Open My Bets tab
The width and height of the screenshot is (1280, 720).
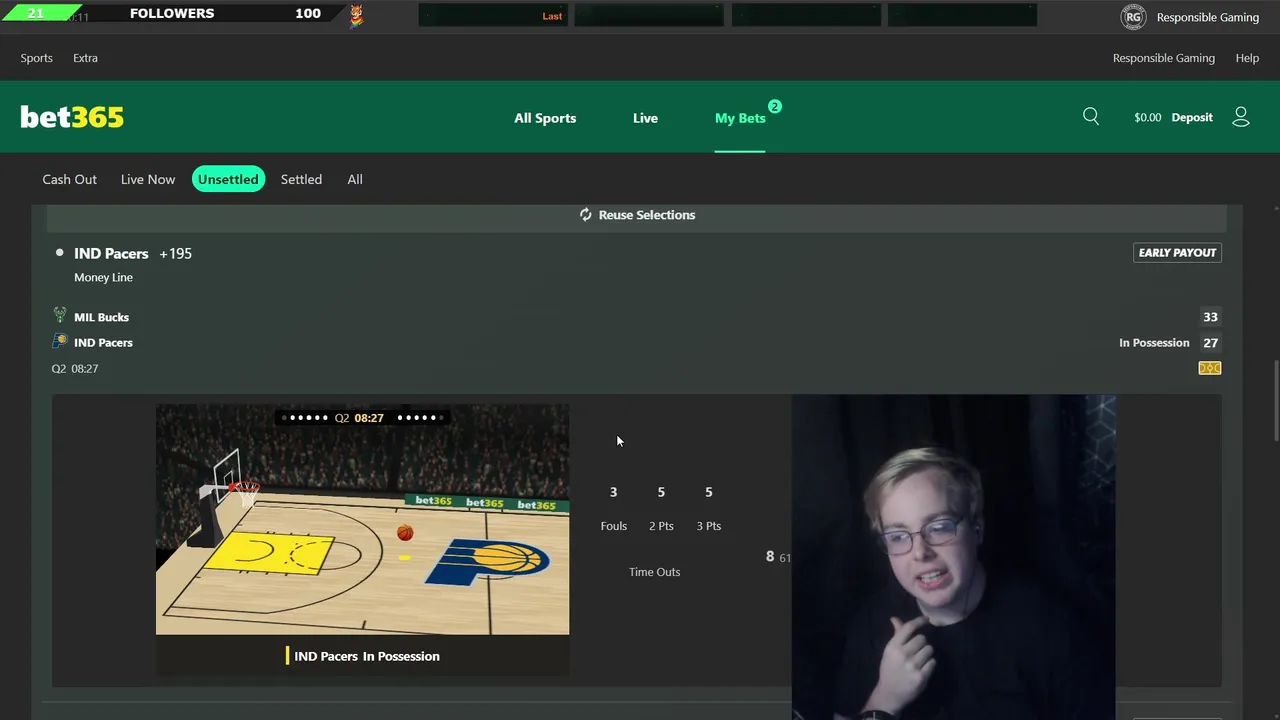[x=740, y=118]
